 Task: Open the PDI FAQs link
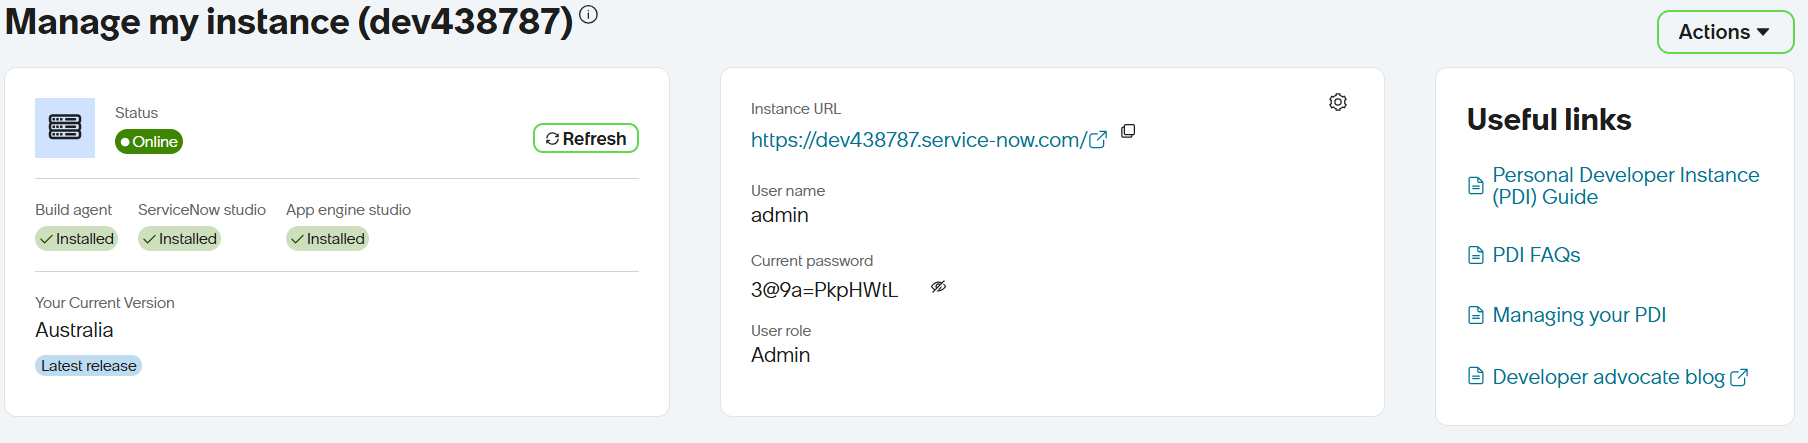point(1536,255)
